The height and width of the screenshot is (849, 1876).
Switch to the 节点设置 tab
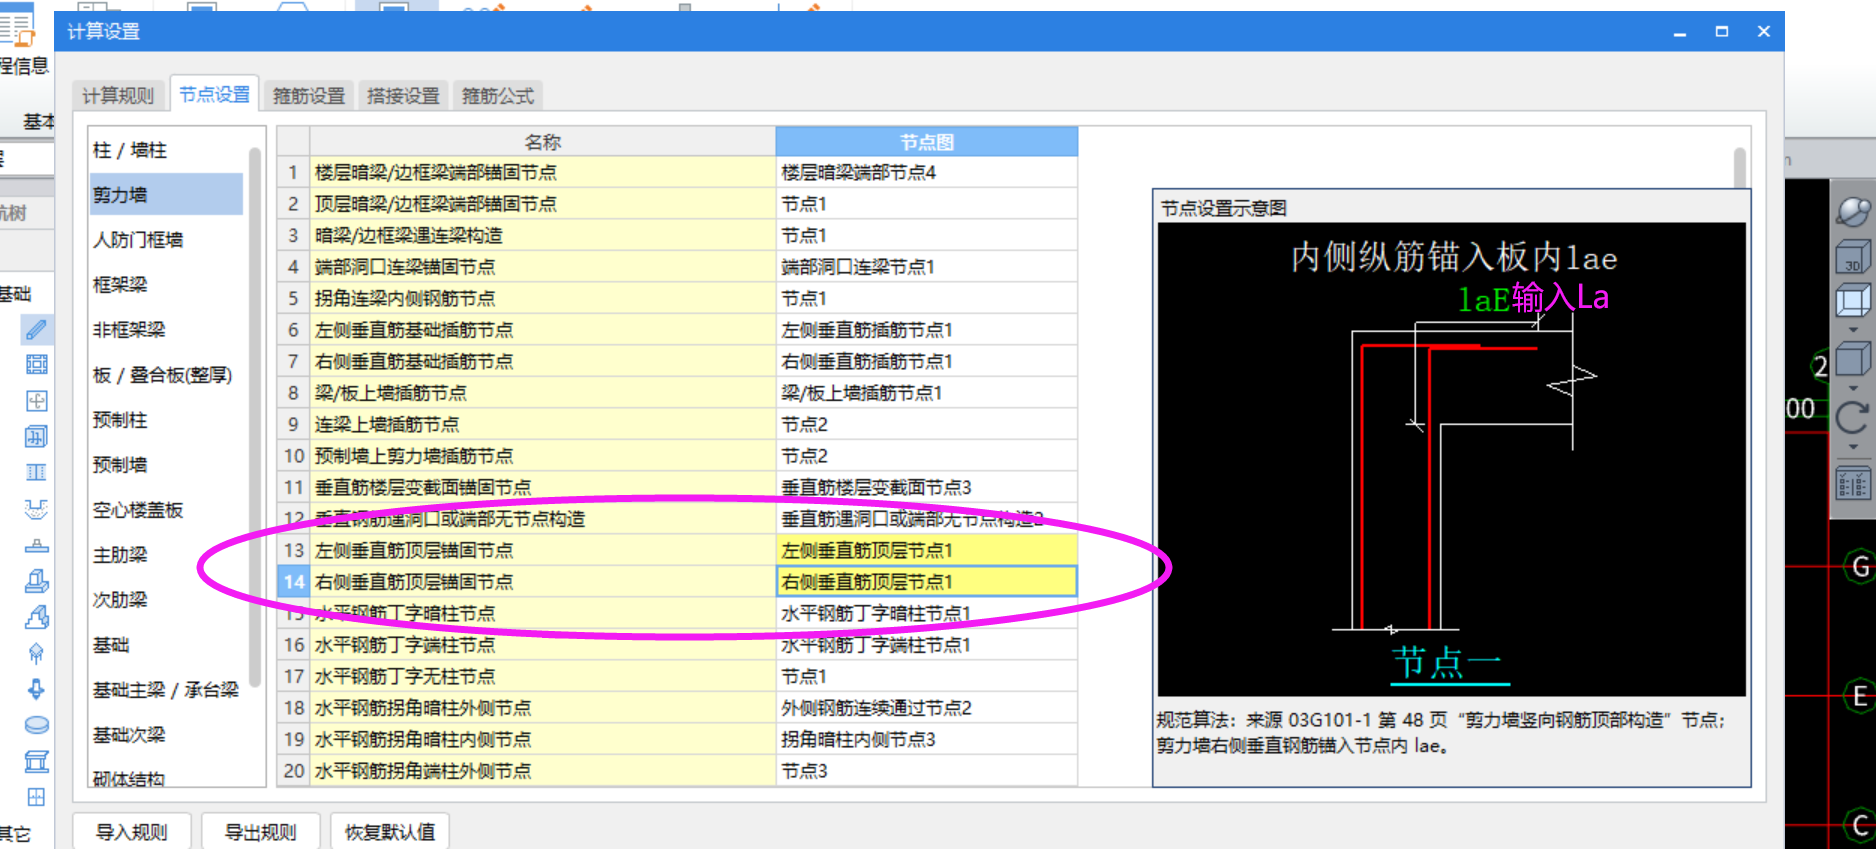point(214,94)
